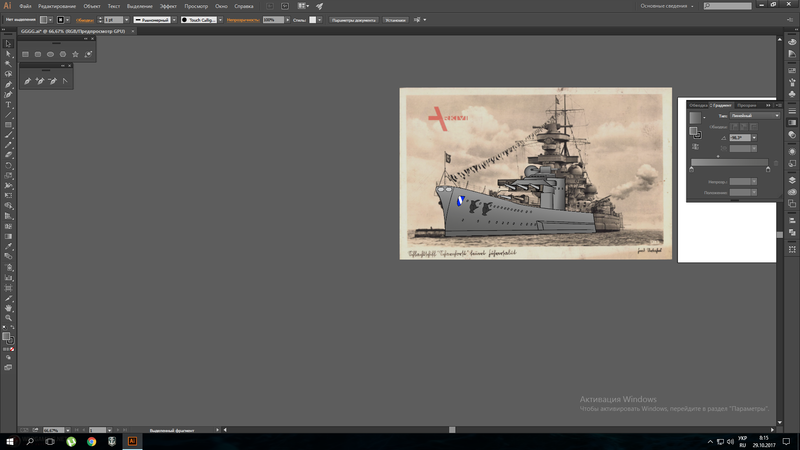Viewport: 800px width, 450px height.
Task: Choose Delete Anchor Point tool in pen panel
Action: click(x=53, y=81)
